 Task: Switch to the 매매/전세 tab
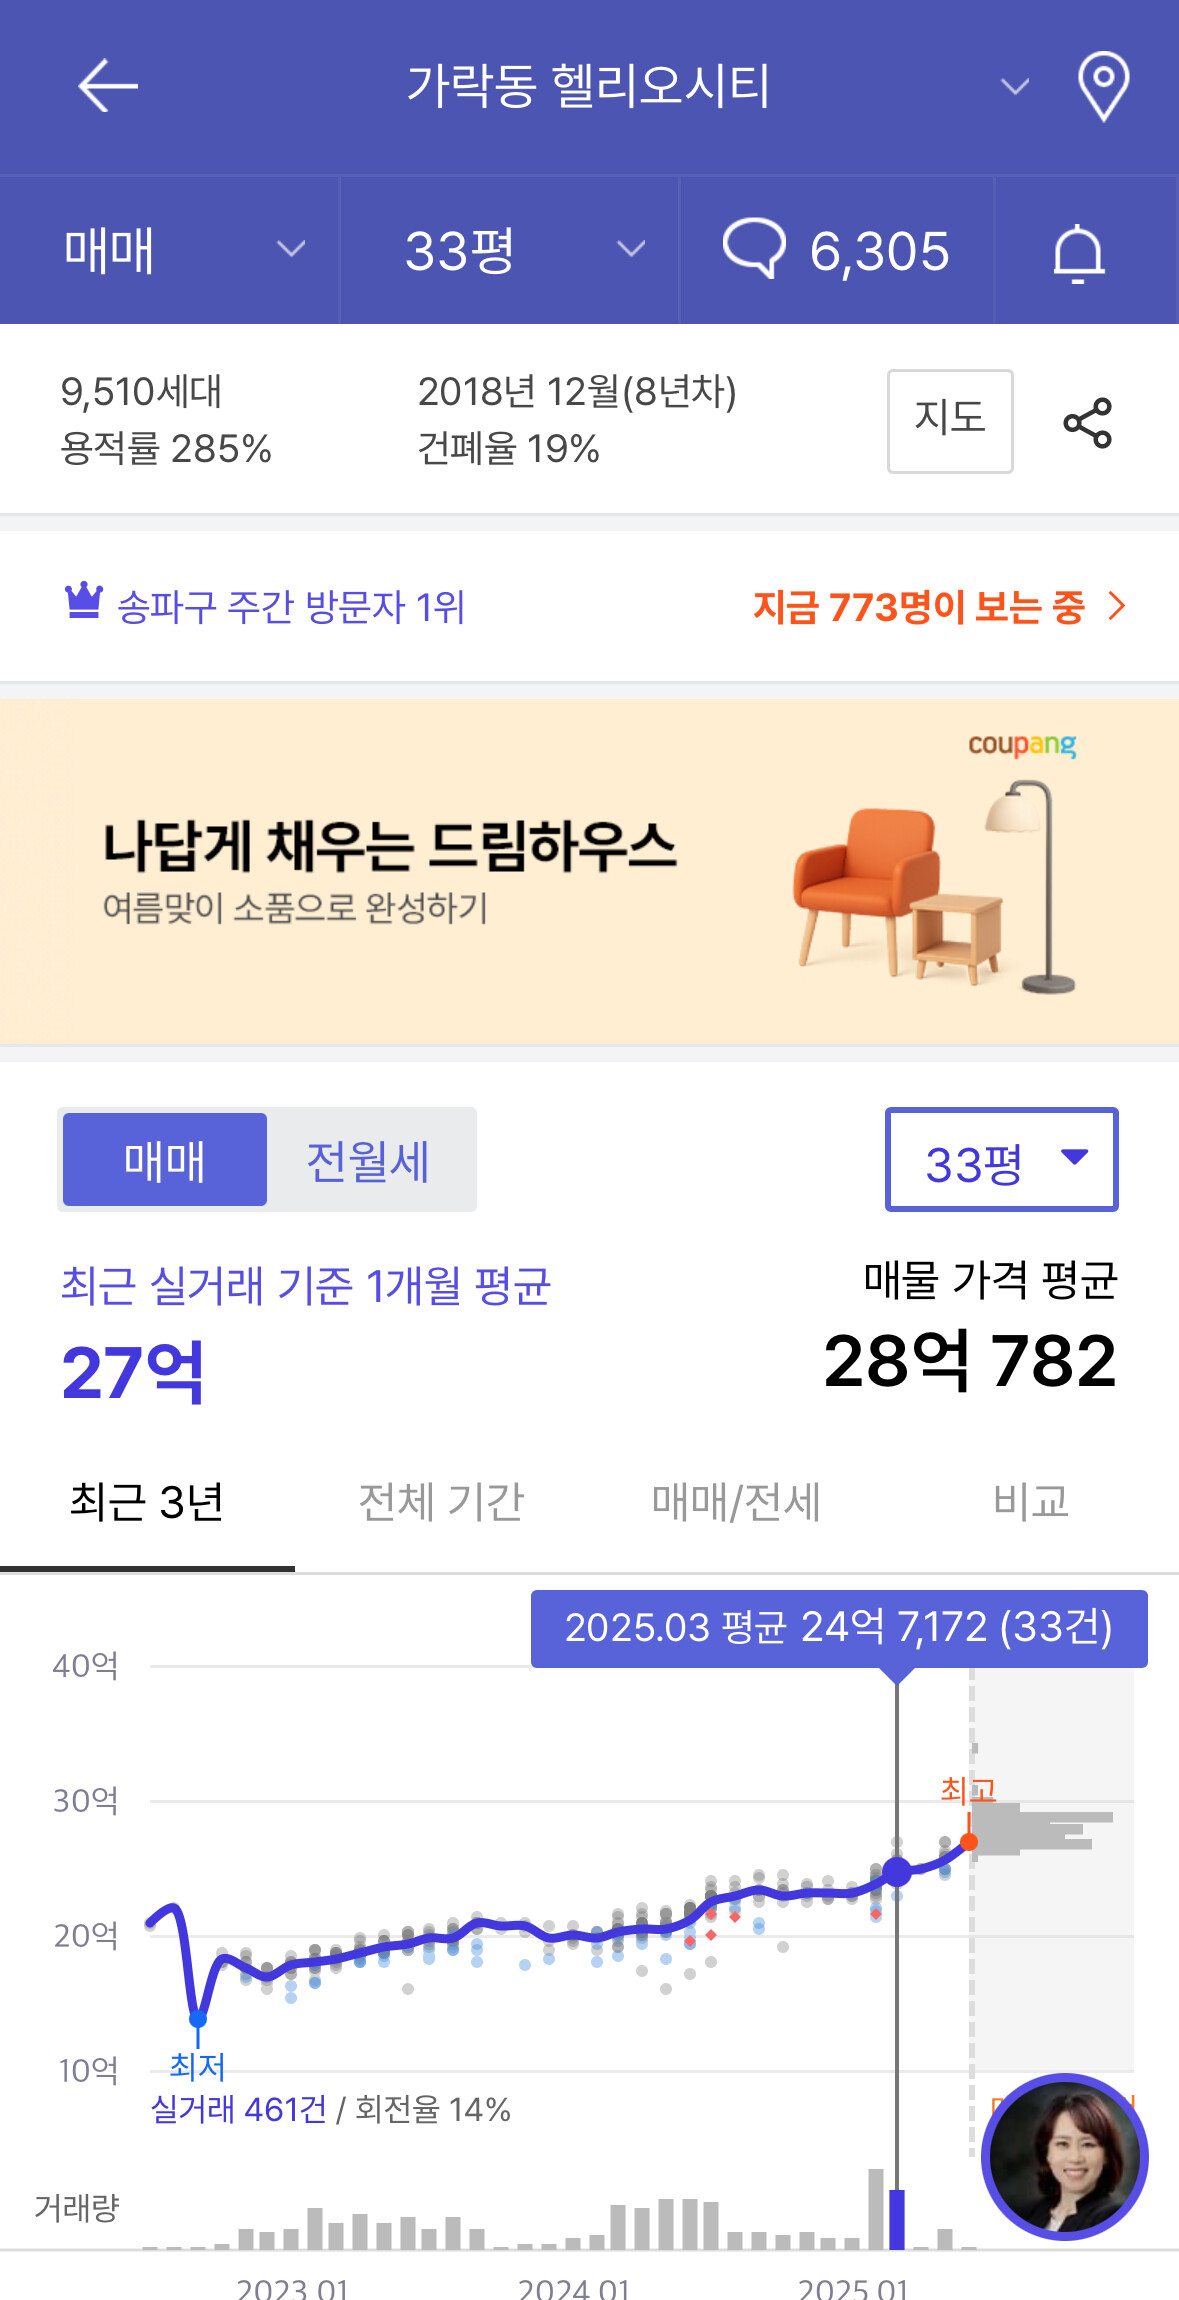pyautogui.click(x=736, y=1501)
